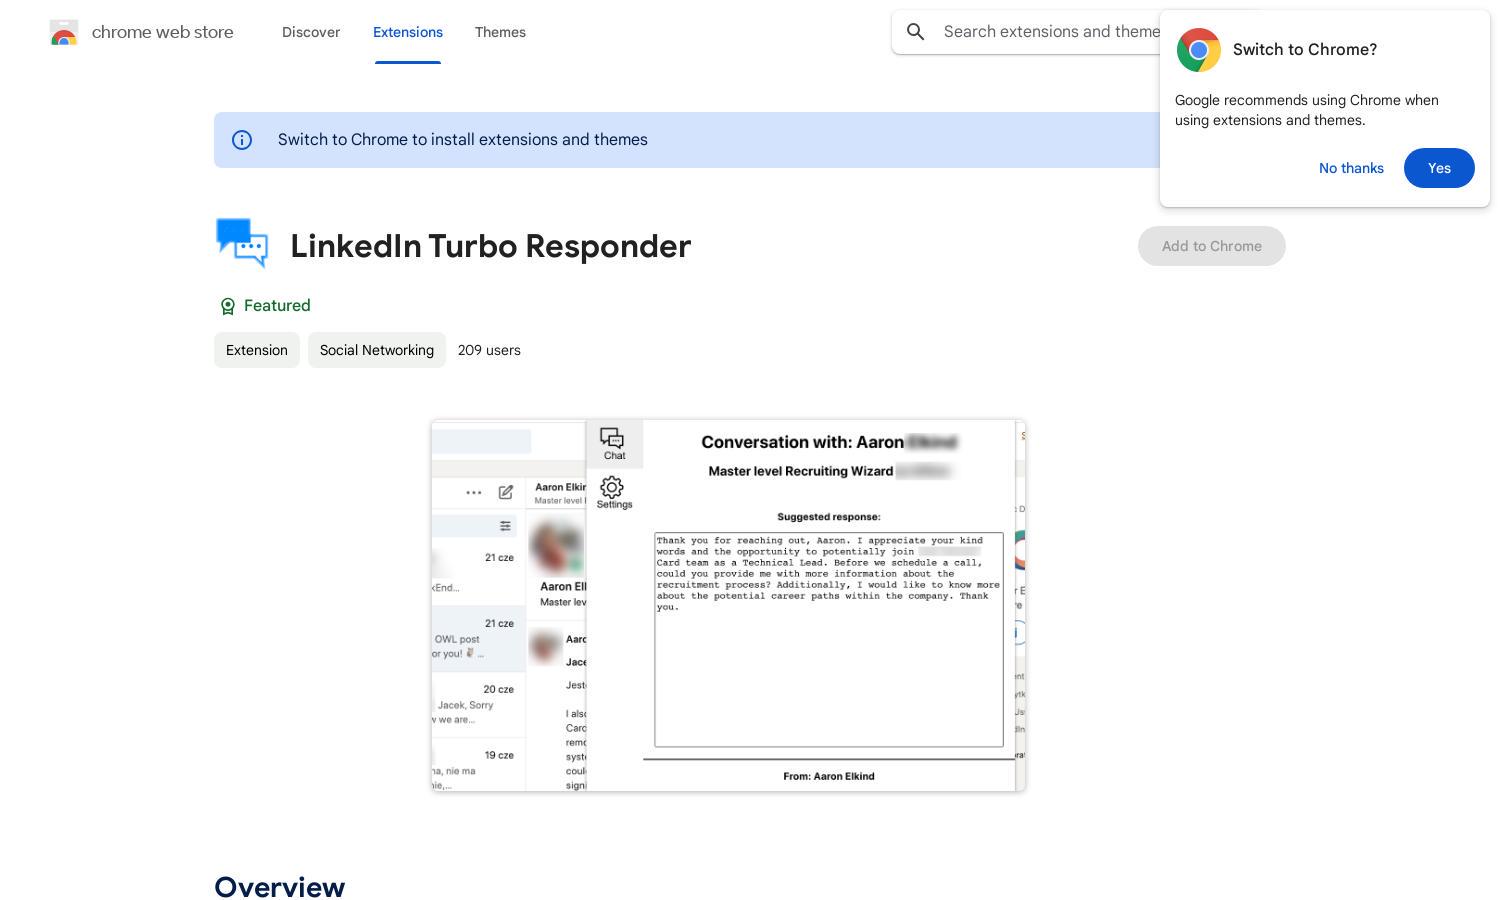Switch to the Extensions tab
The width and height of the screenshot is (1500, 900).
click(x=408, y=32)
